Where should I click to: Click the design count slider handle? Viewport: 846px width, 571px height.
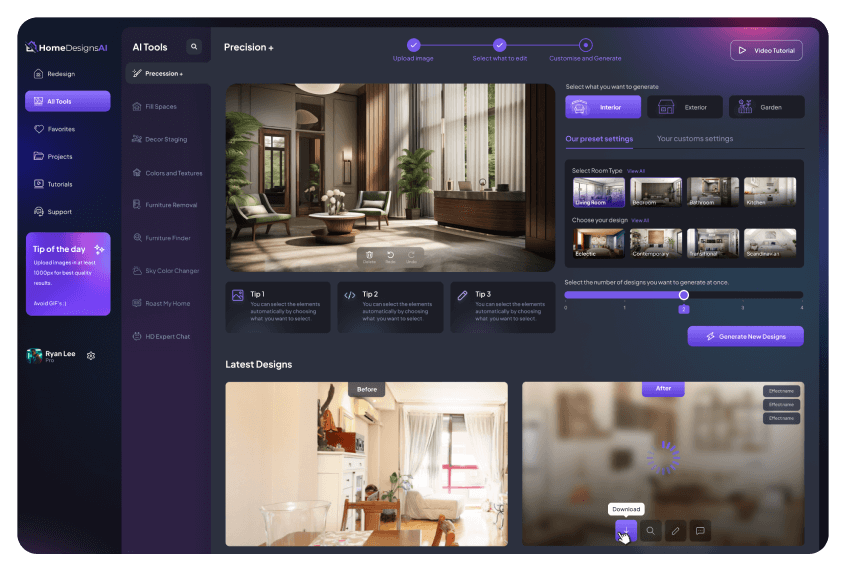684,295
